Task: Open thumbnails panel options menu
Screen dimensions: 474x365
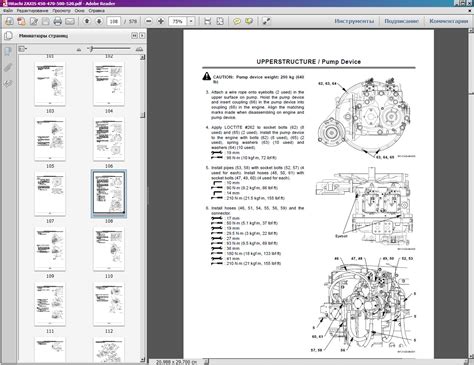Action: point(23,49)
